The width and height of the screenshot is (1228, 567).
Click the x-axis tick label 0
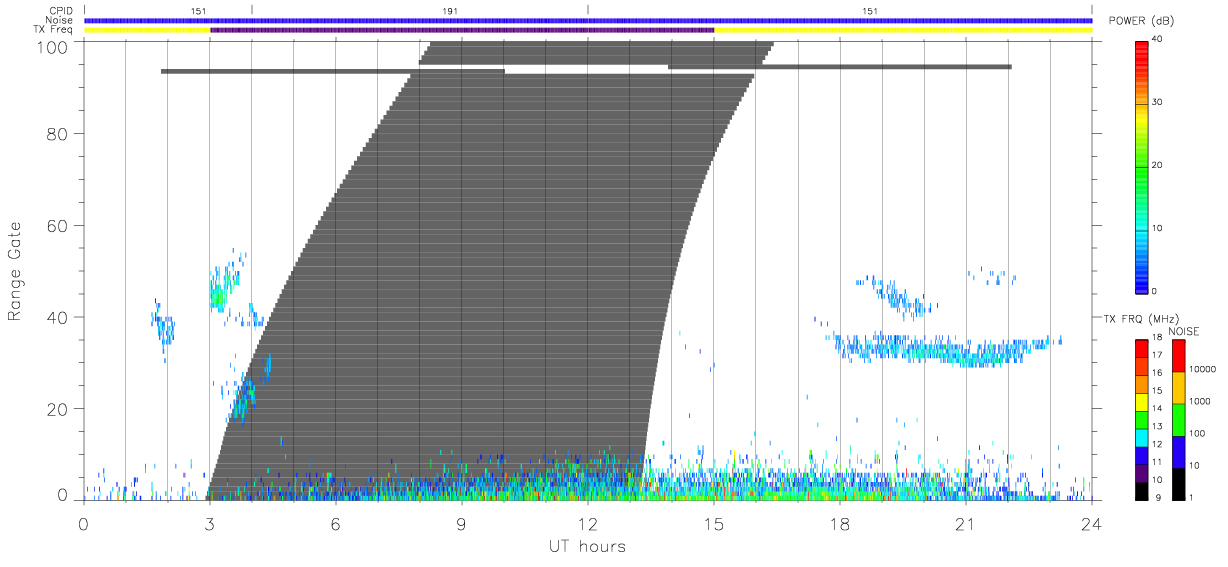(x=83, y=523)
